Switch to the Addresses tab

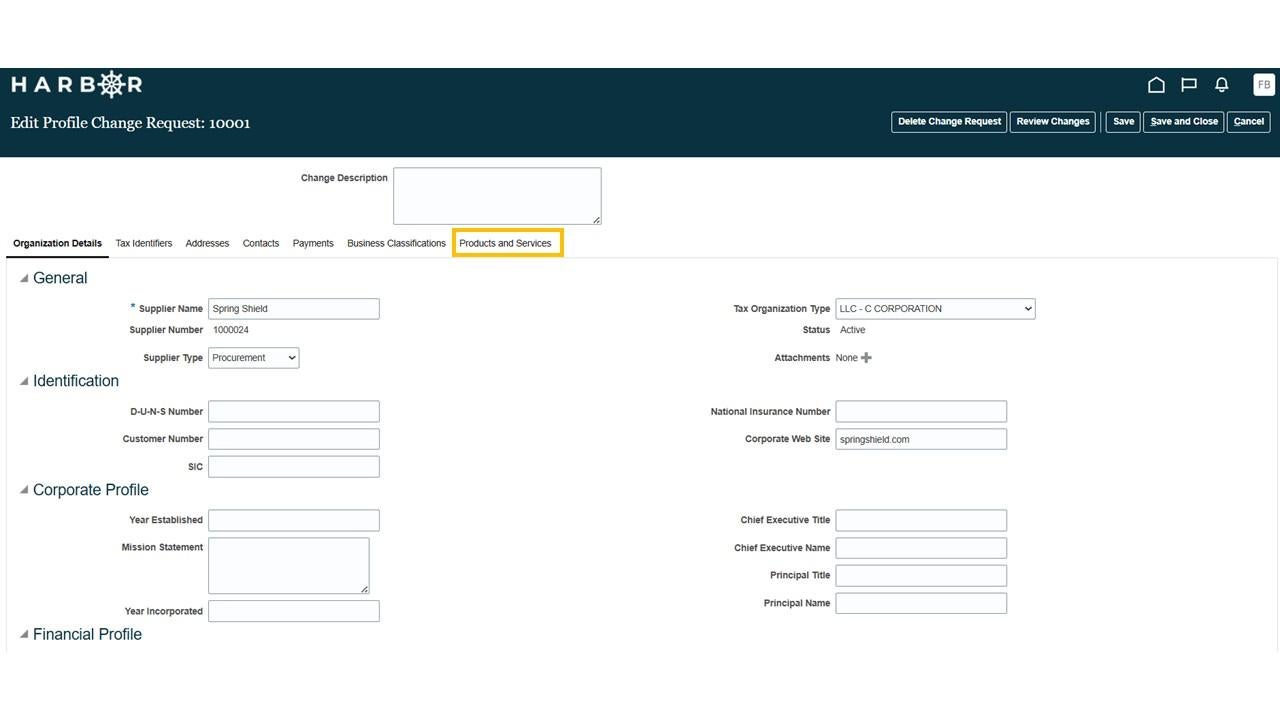[x=207, y=243]
